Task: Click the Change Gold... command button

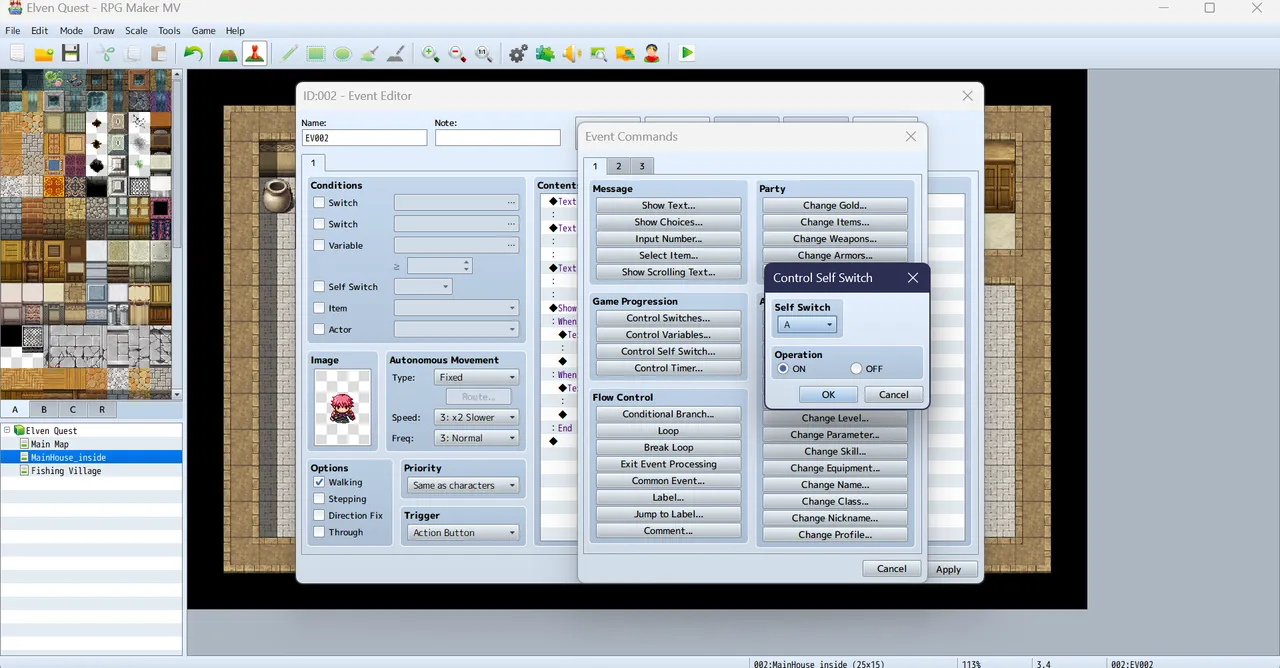Action: (x=834, y=205)
